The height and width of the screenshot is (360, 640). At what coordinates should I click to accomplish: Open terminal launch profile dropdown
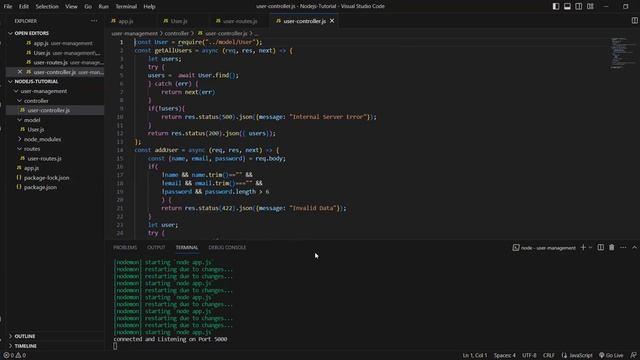(x=590, y=247)
